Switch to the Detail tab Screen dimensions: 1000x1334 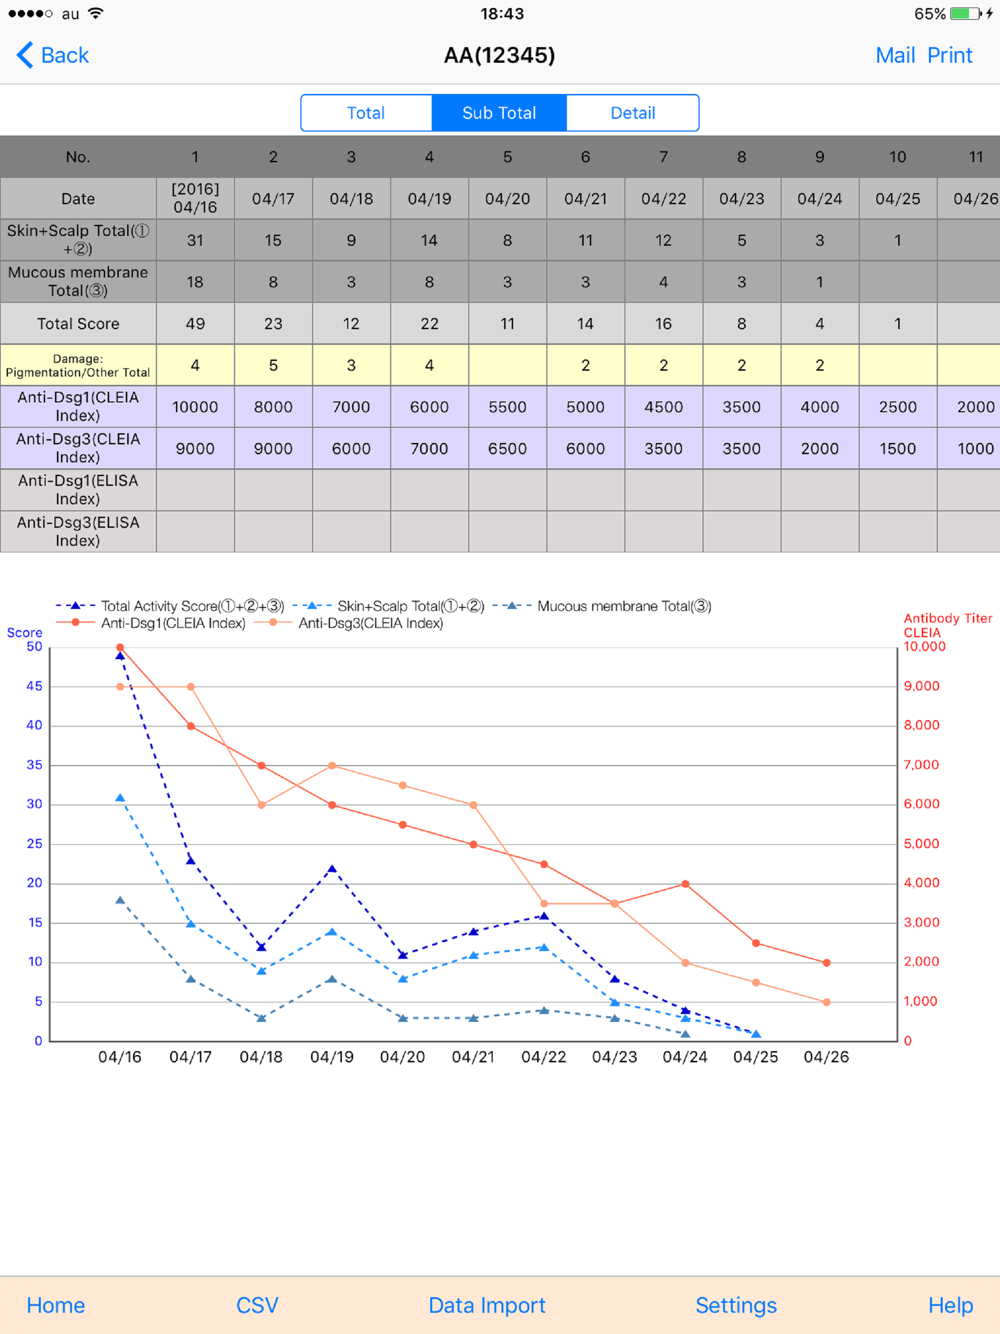pos(633,113)
